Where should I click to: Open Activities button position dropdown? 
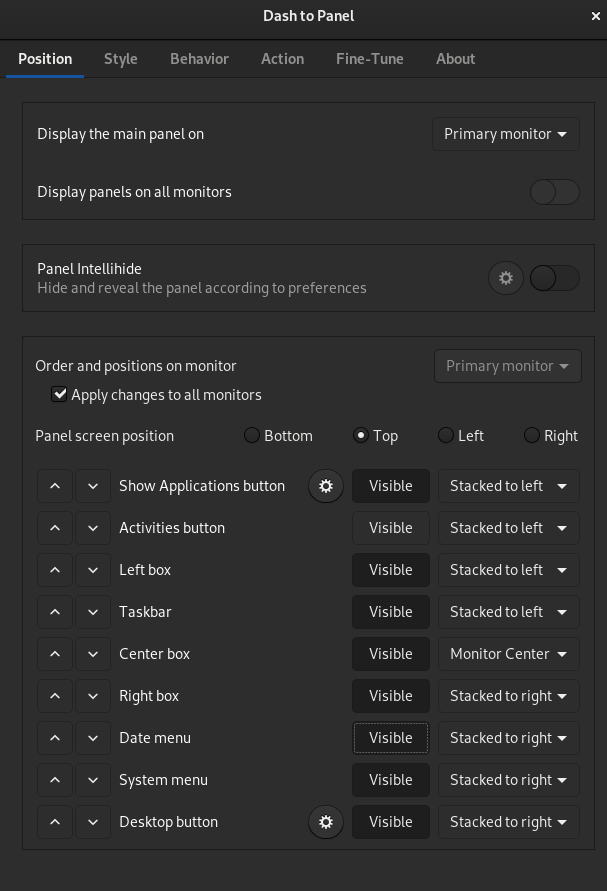click(509, 528)
